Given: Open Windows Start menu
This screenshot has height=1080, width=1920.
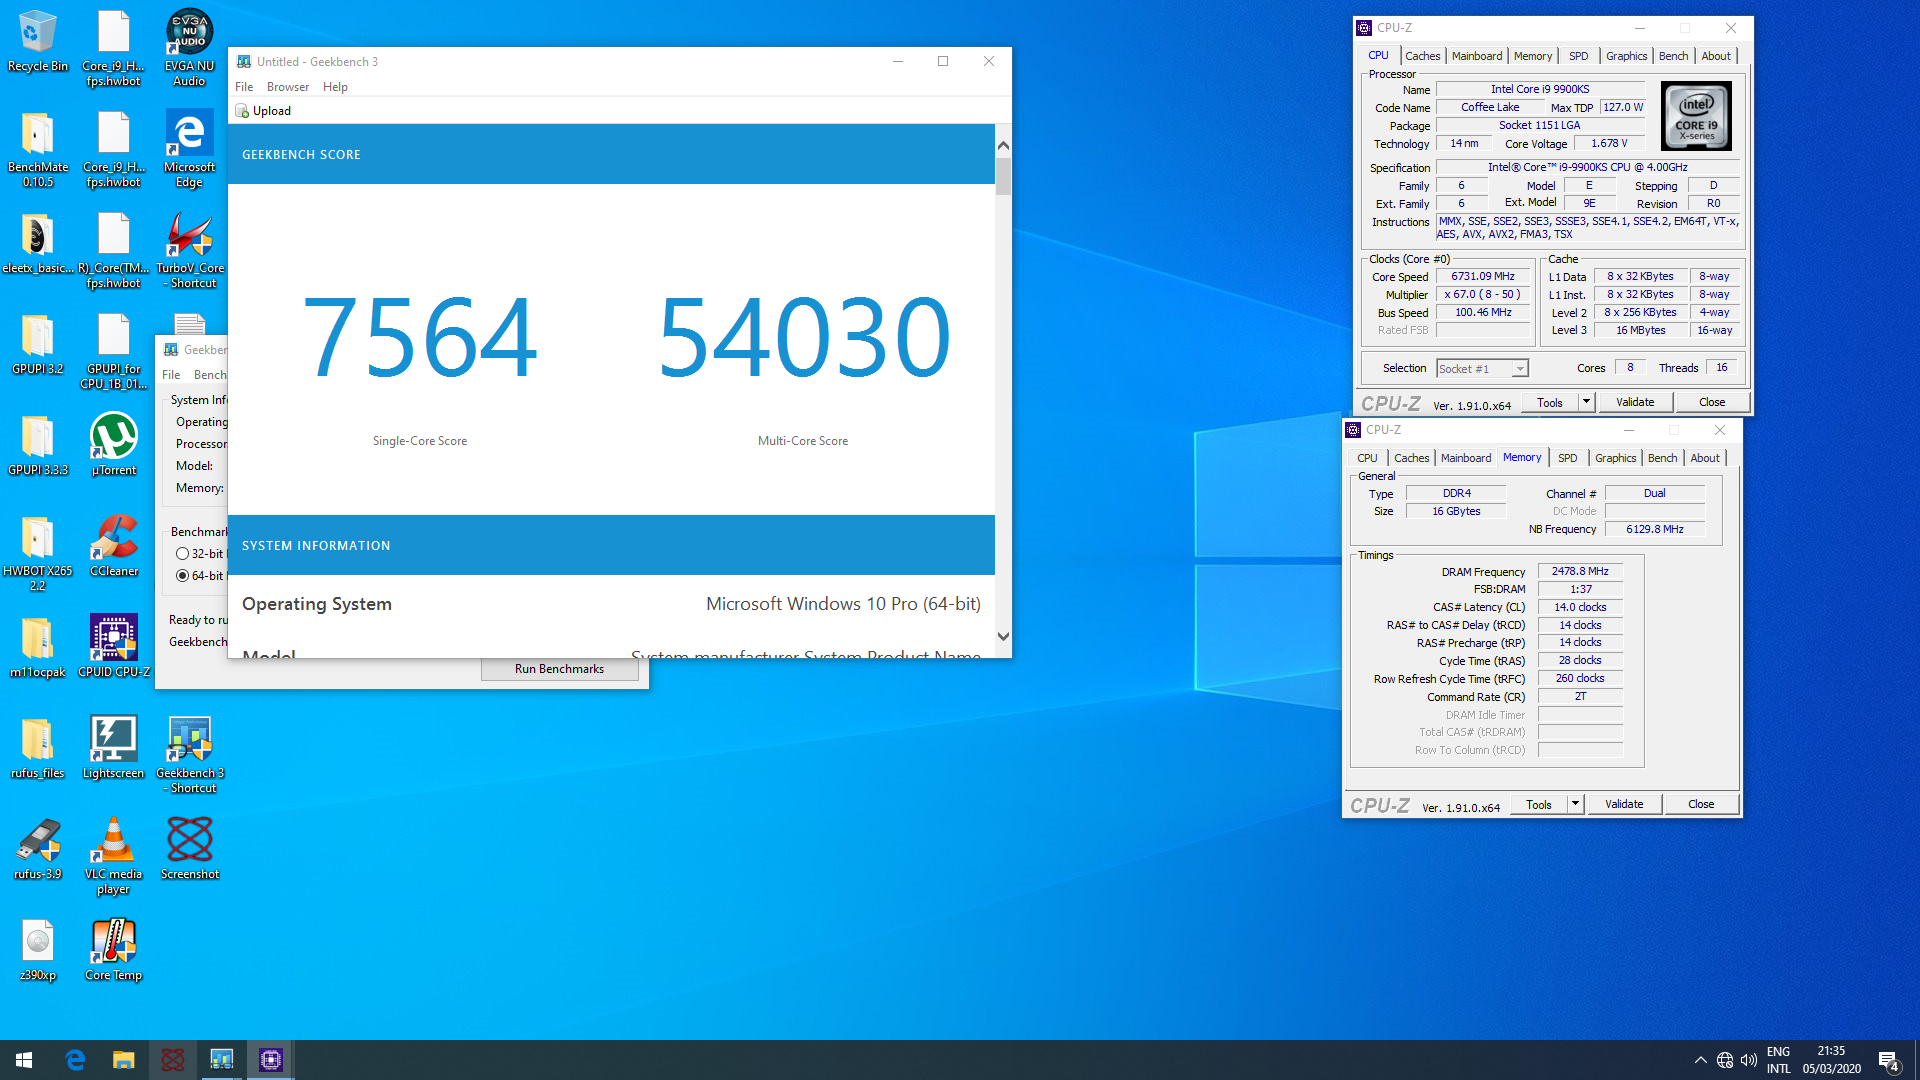Looking at the screenshot, I should tap(24, 1060).
